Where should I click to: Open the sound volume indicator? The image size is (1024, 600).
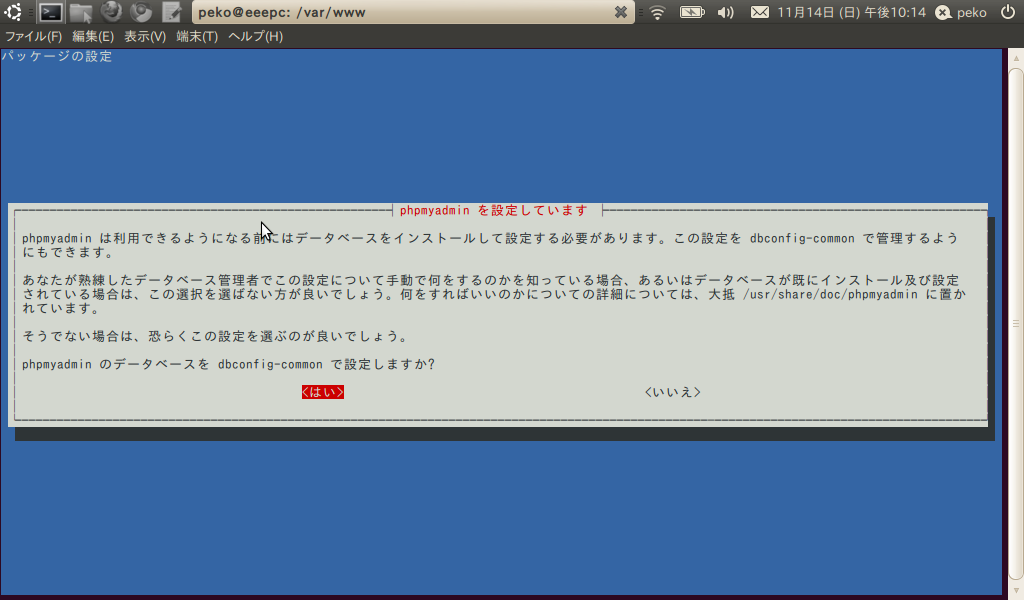726,12
